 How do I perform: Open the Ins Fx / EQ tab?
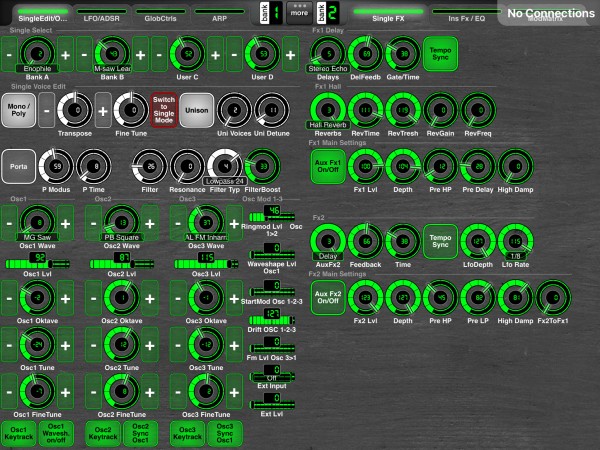point(466,15)
